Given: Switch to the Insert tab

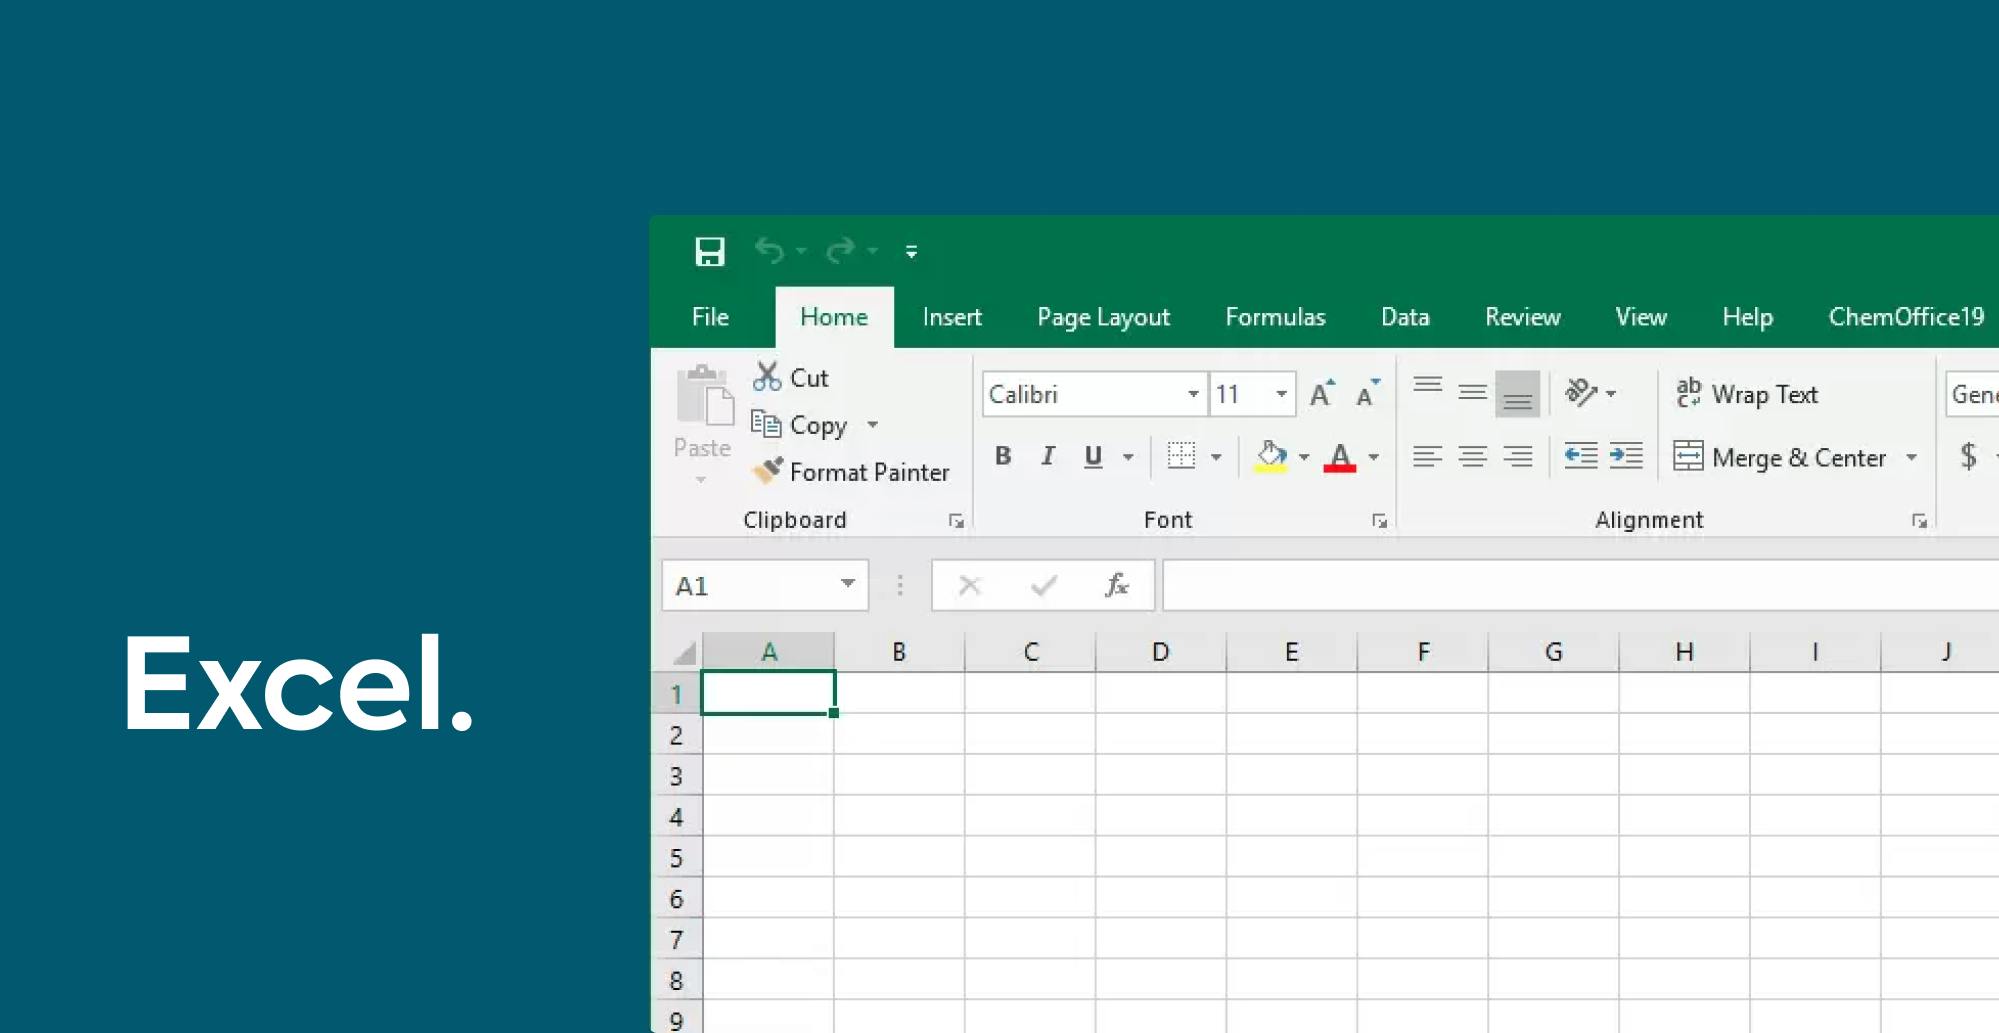Looking at the screenshot, I should coord(951,317).
